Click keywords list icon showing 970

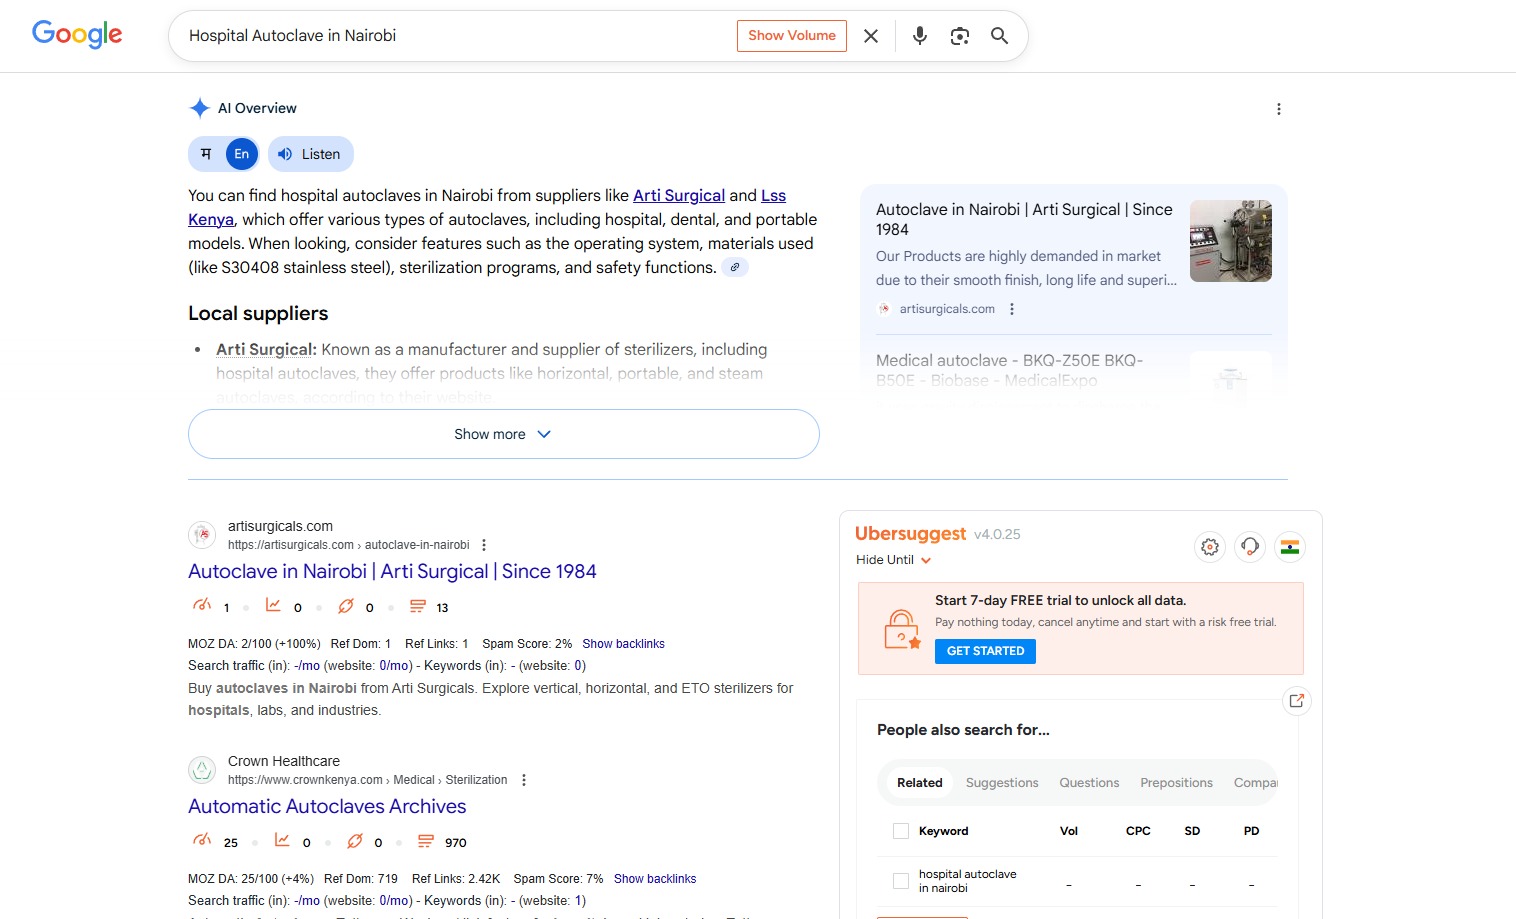point(426,841)
